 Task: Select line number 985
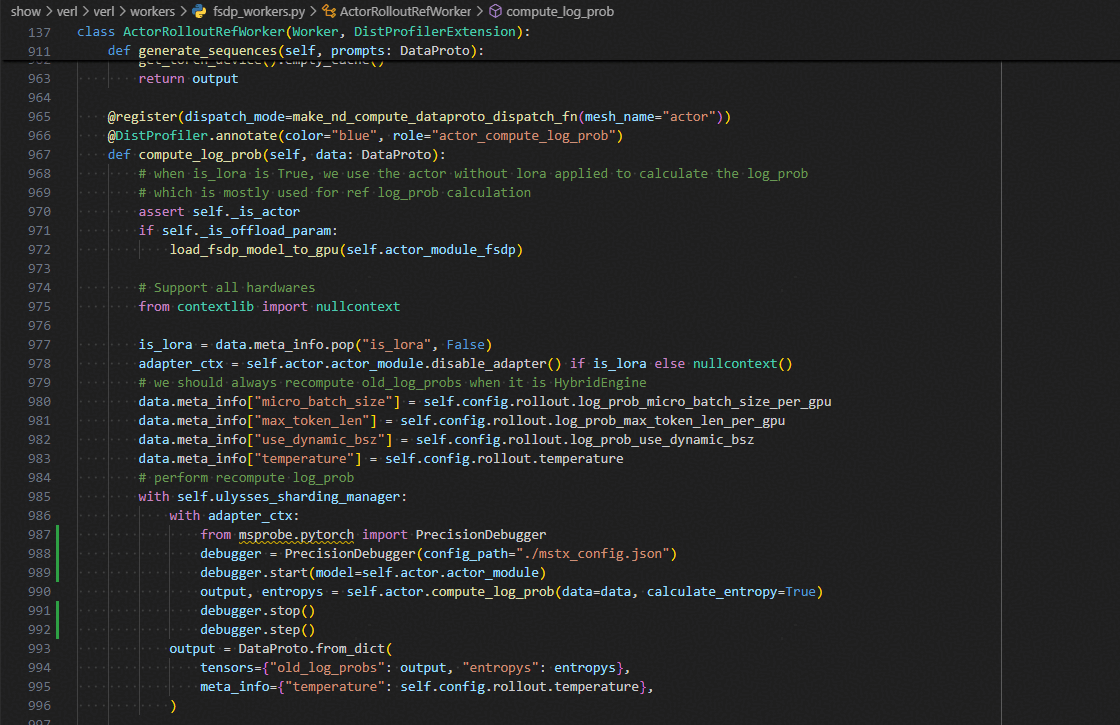[39, 496]
